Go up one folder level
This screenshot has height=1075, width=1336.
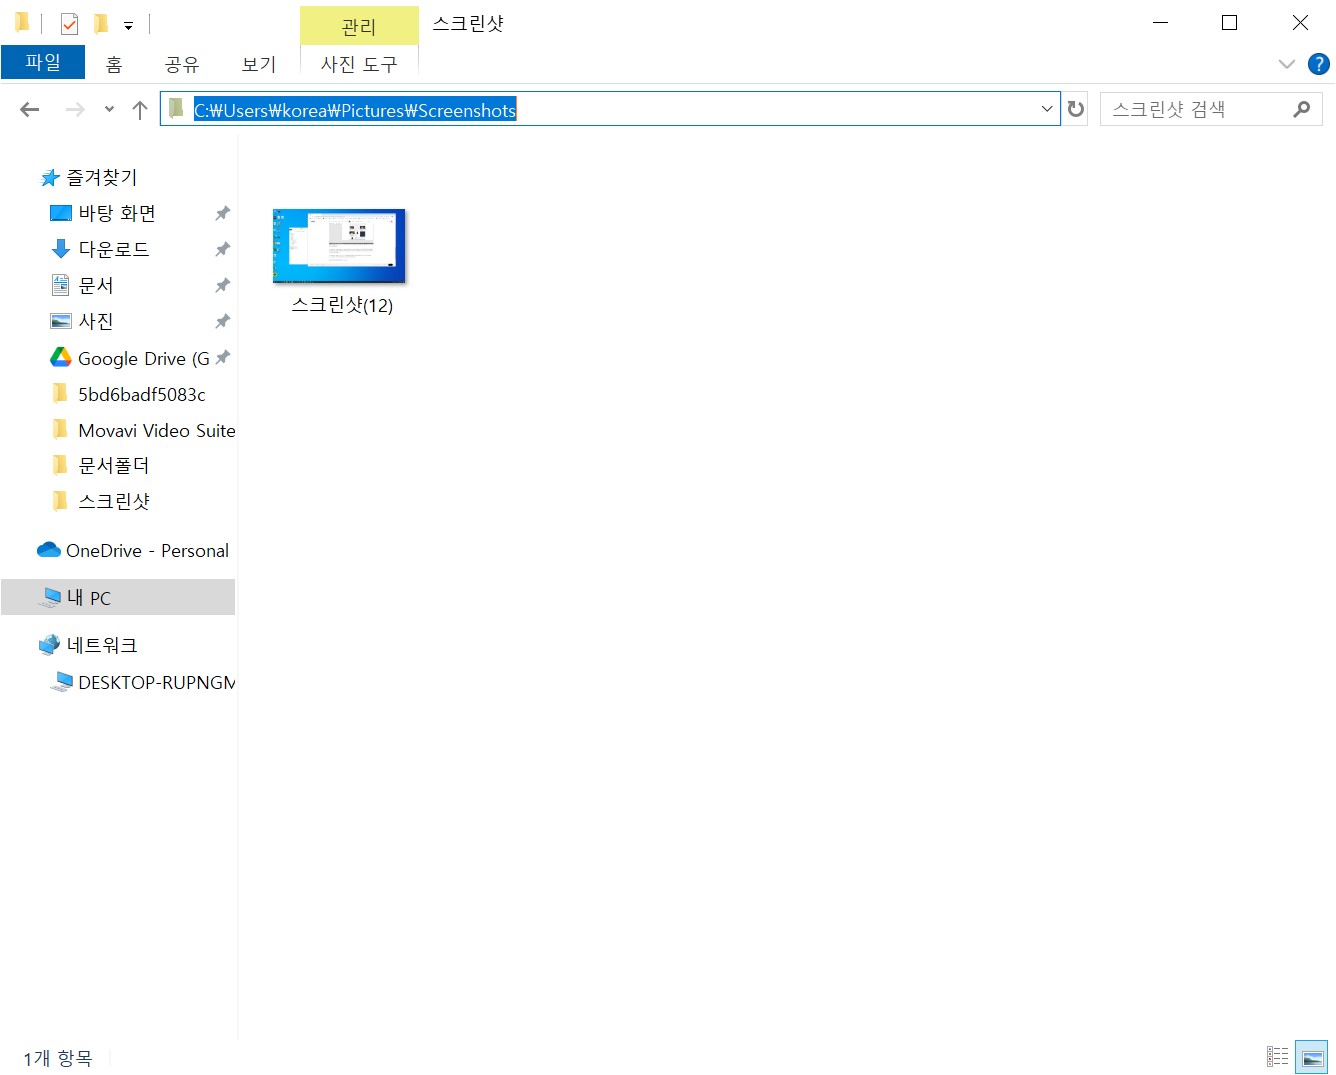click(x=140, y=109)
